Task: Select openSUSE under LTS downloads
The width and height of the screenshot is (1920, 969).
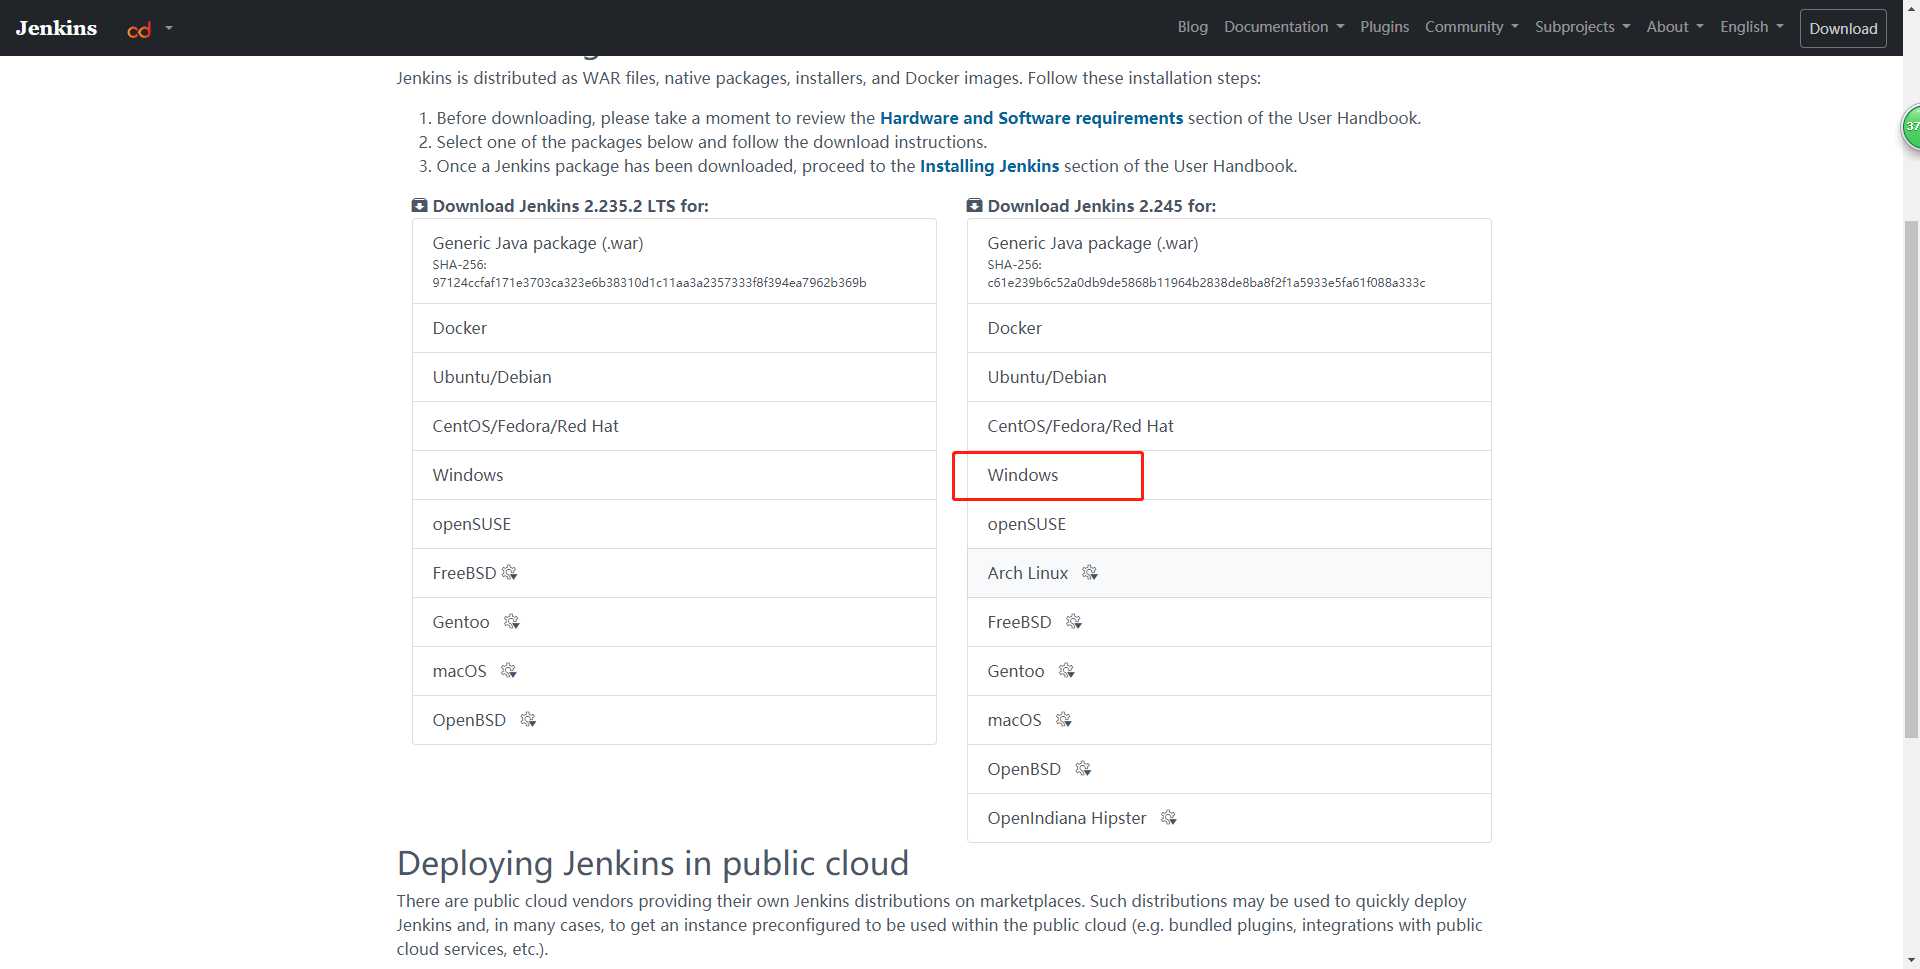Action: (x=674, y=524)
